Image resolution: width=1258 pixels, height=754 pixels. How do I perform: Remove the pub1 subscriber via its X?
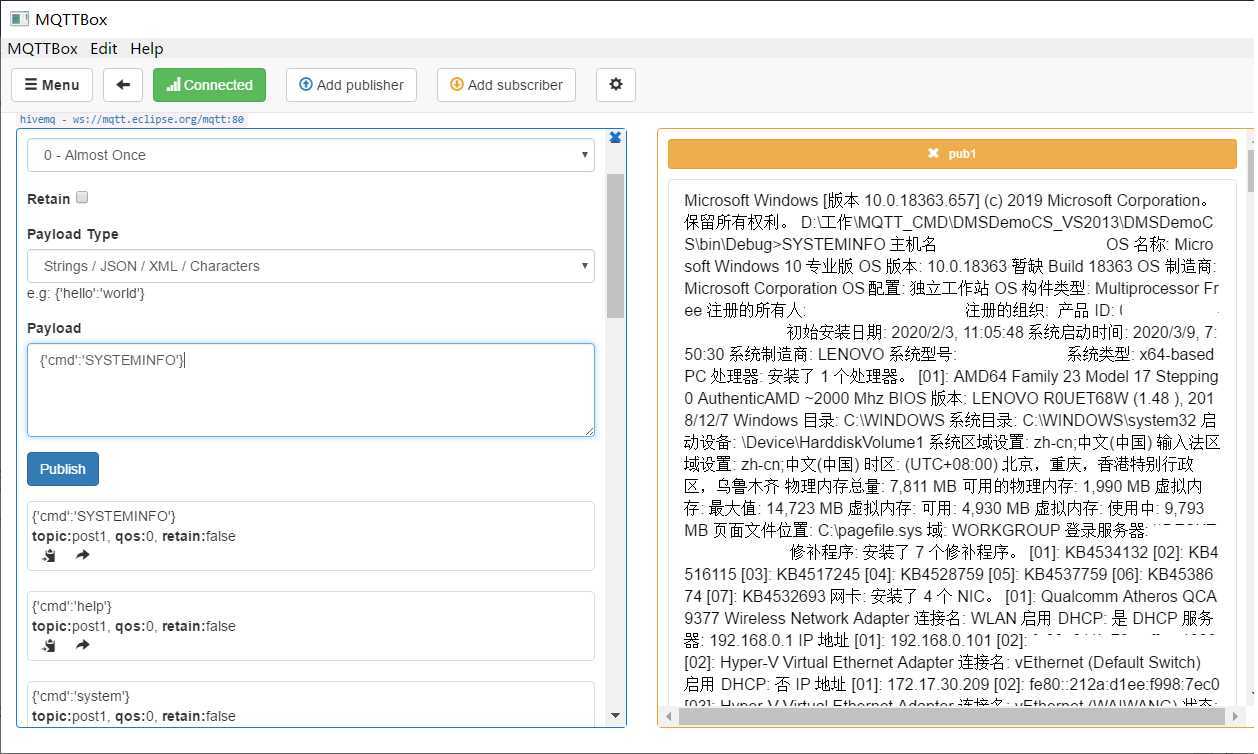click(933, 153)
